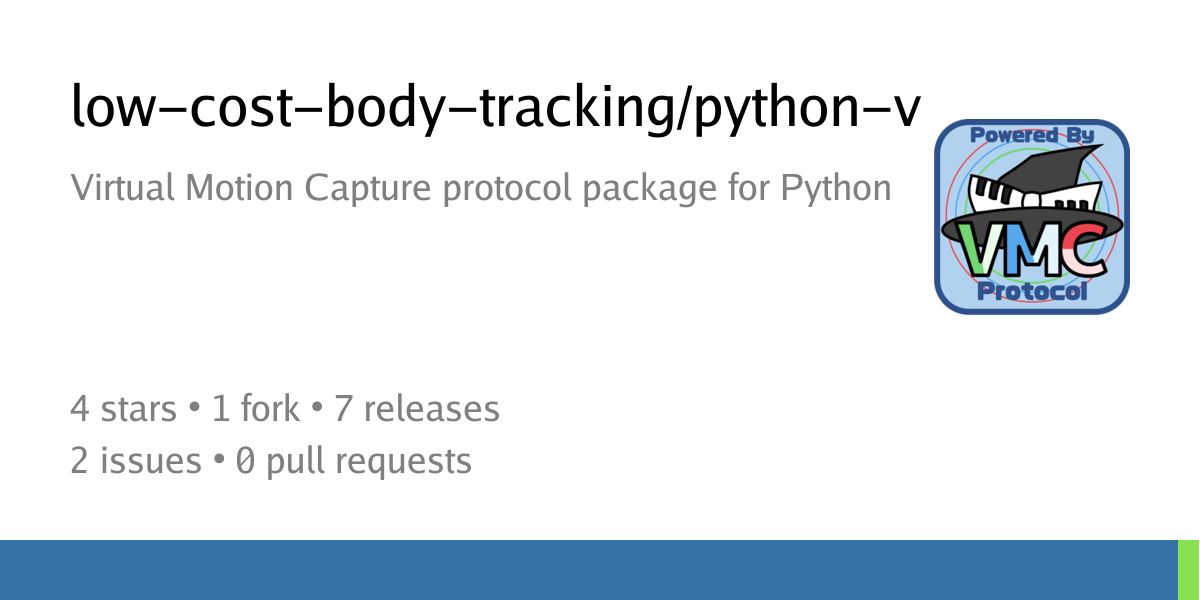Open the 7 releases stat
The image size is (1200, 600).
click(x=416, y=408)
